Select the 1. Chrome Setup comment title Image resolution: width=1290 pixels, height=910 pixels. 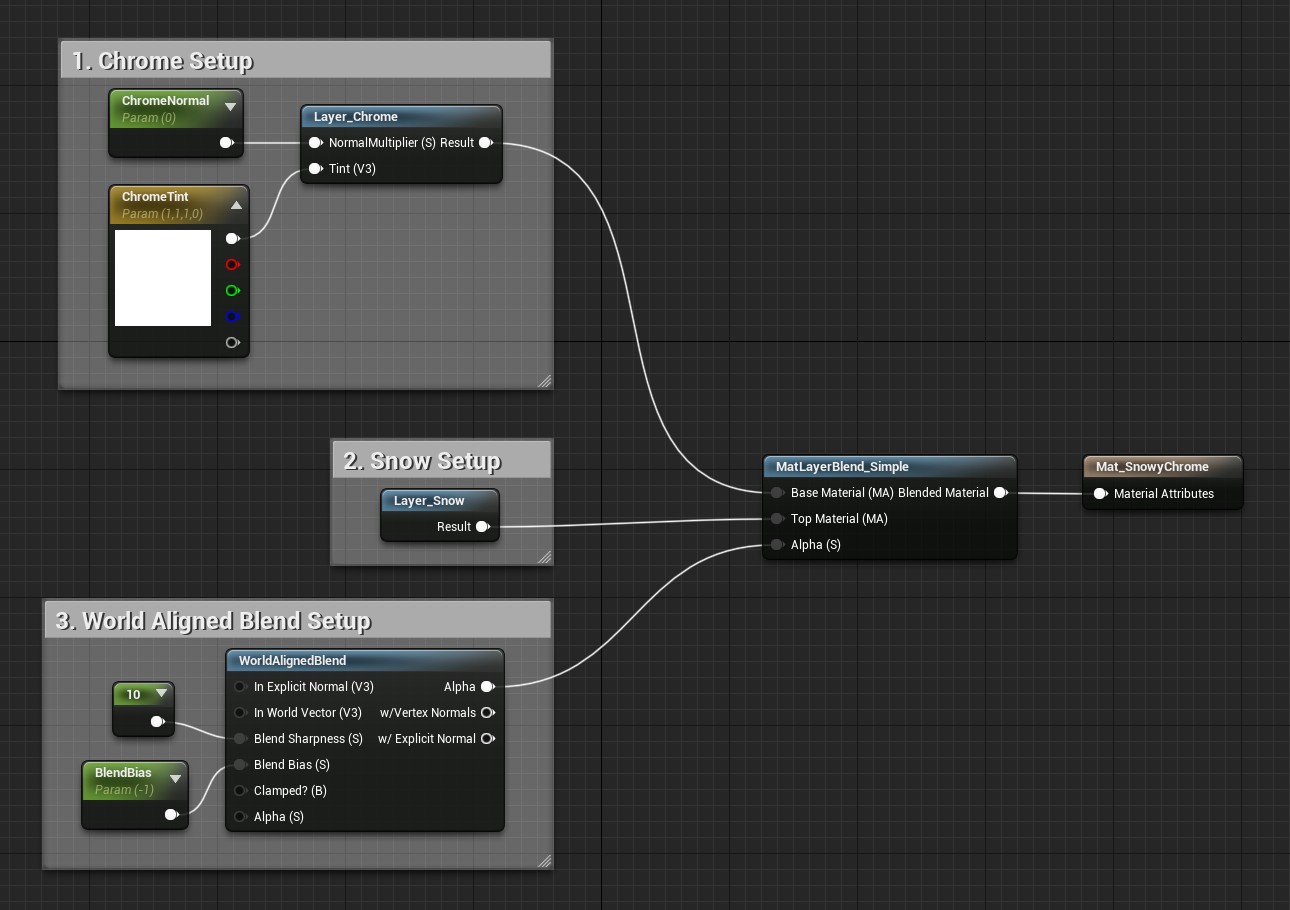(162, 61)
